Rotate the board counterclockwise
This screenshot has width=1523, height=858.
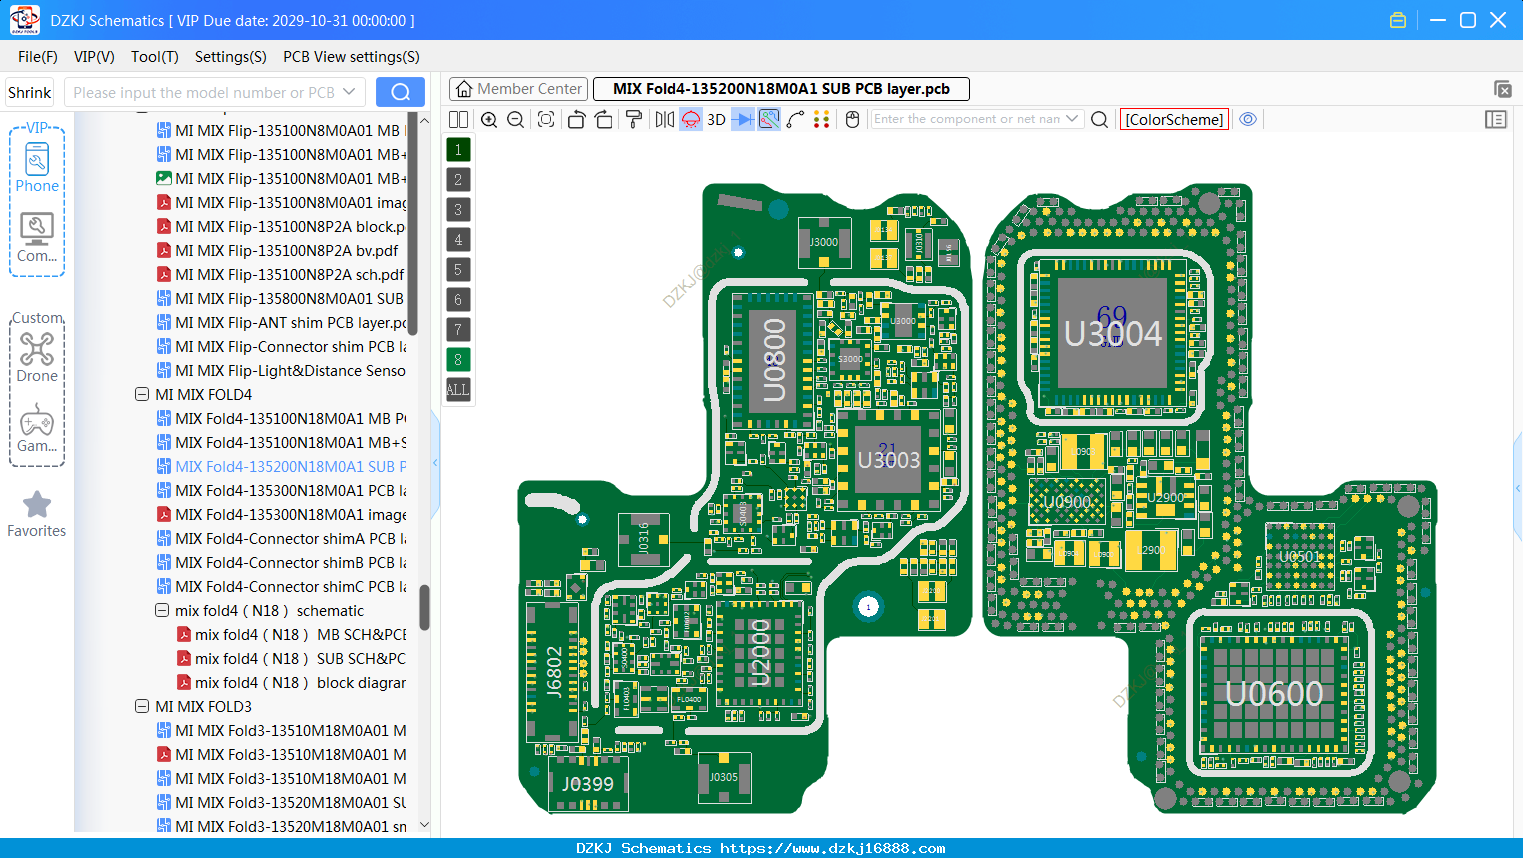pyautogui.click(x=576, y=120)
